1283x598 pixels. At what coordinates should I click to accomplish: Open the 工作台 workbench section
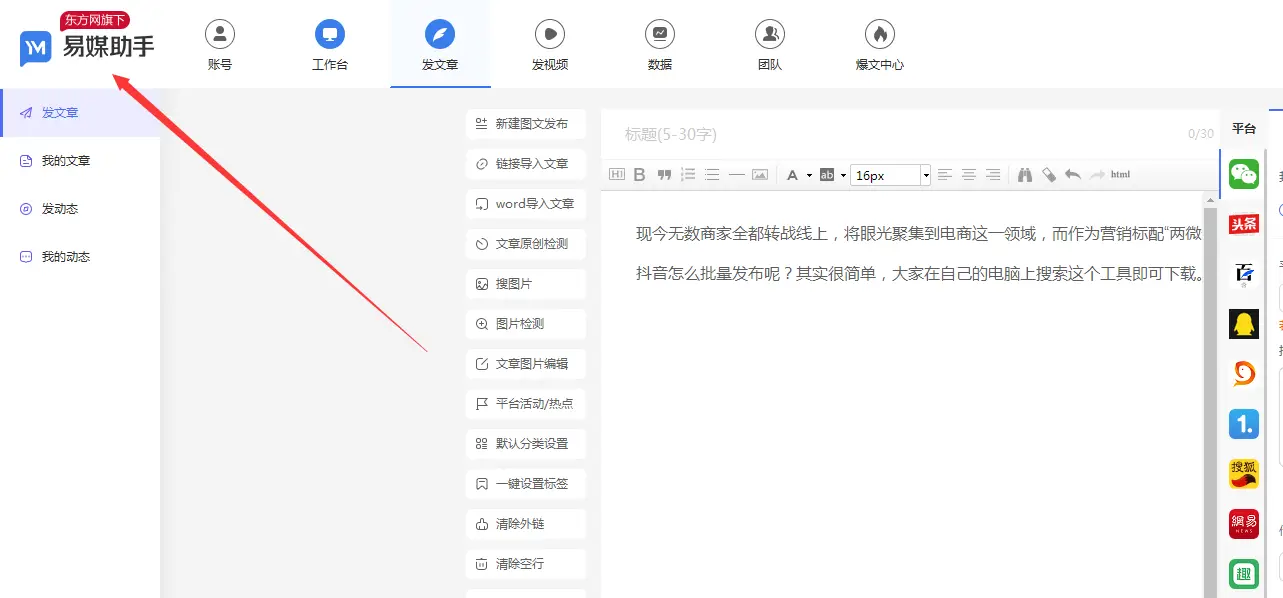(x=330, y=46)
